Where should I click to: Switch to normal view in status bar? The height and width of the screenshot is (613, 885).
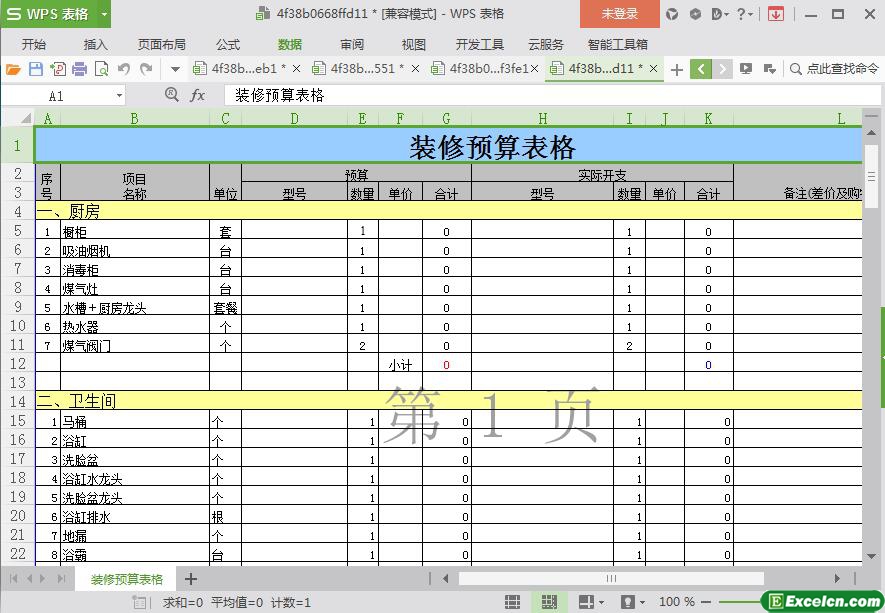click(512, 602)
